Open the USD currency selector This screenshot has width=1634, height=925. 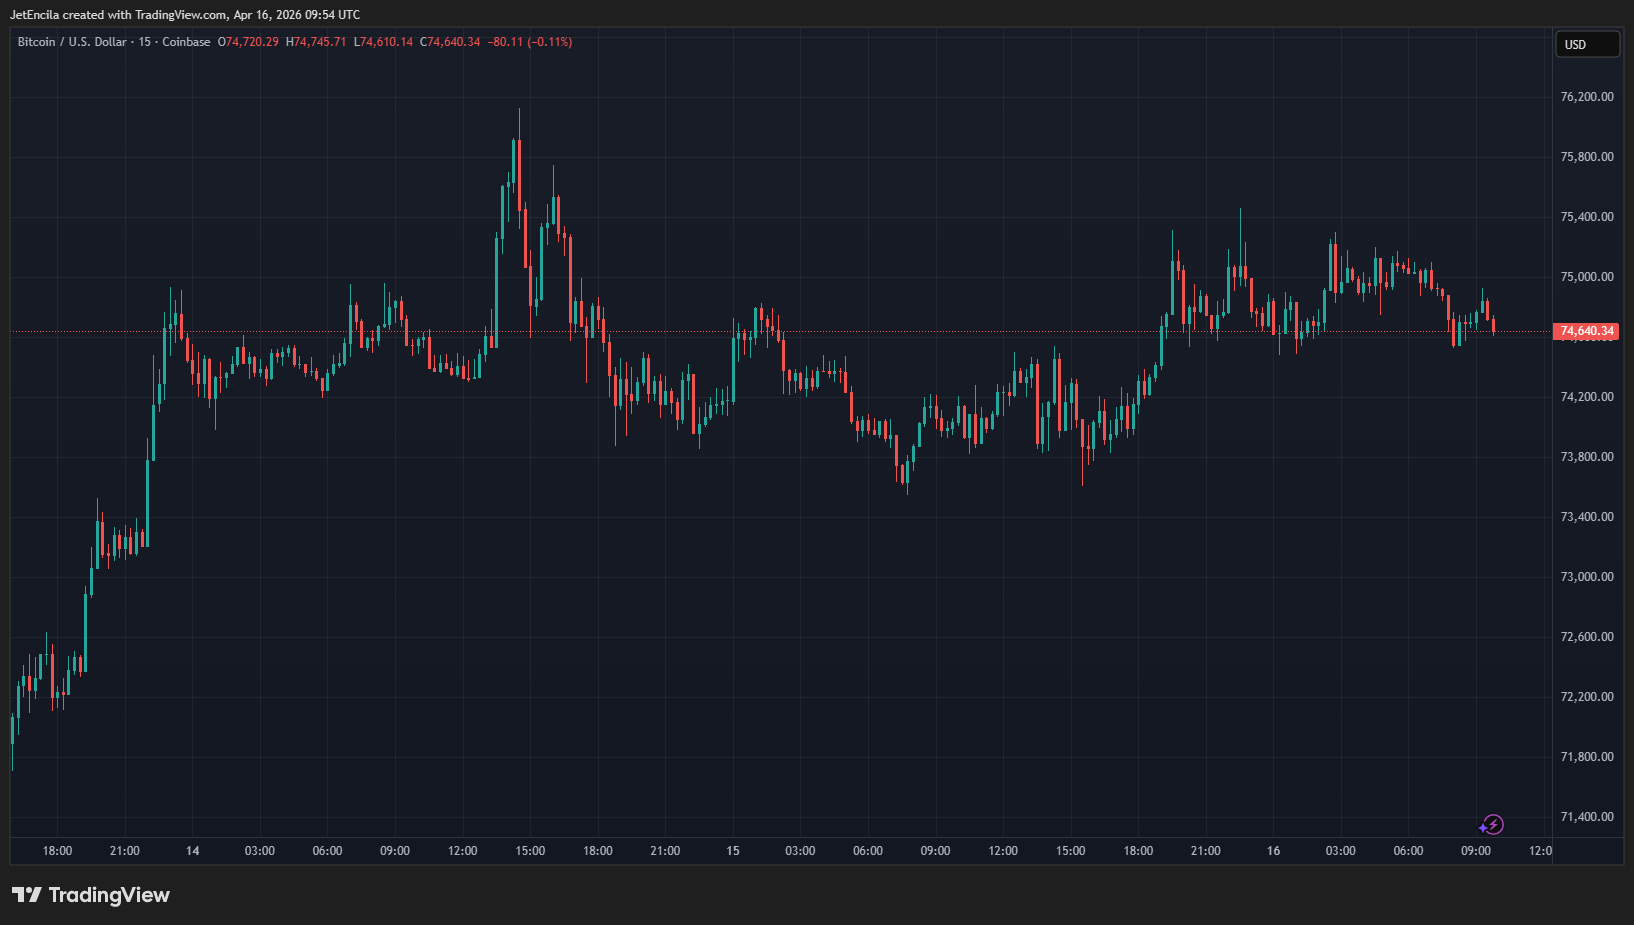(1586, 45)
